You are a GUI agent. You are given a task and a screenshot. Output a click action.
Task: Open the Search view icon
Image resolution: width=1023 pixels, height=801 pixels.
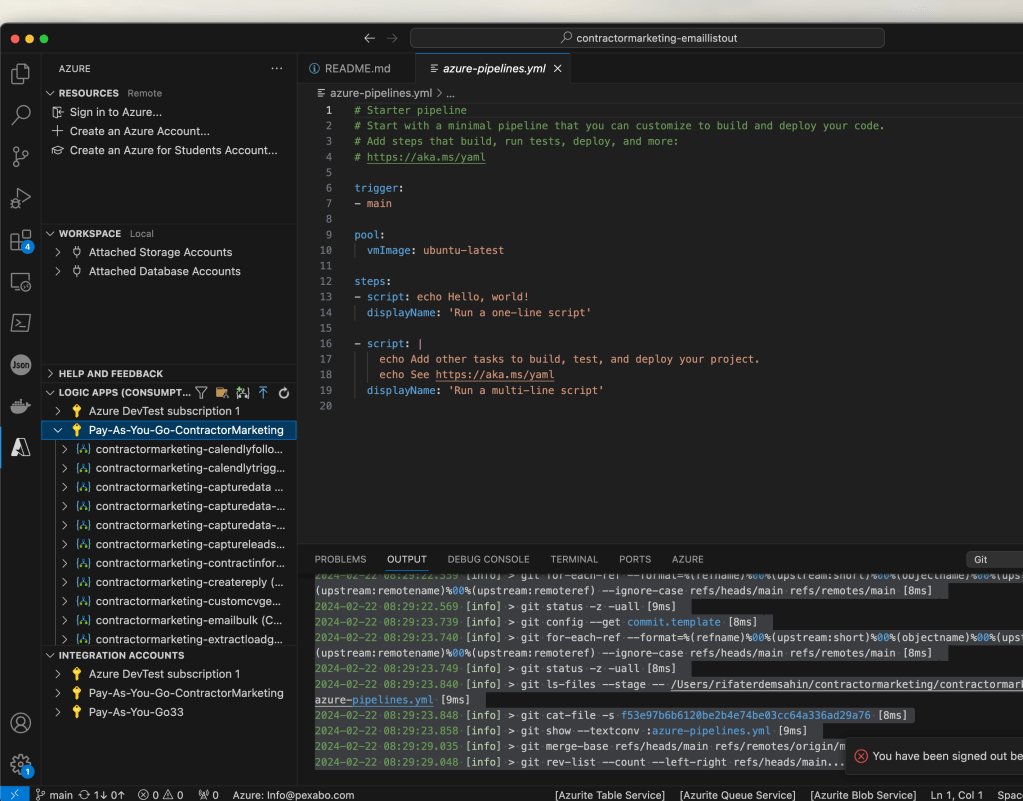(x=20, y=115)
